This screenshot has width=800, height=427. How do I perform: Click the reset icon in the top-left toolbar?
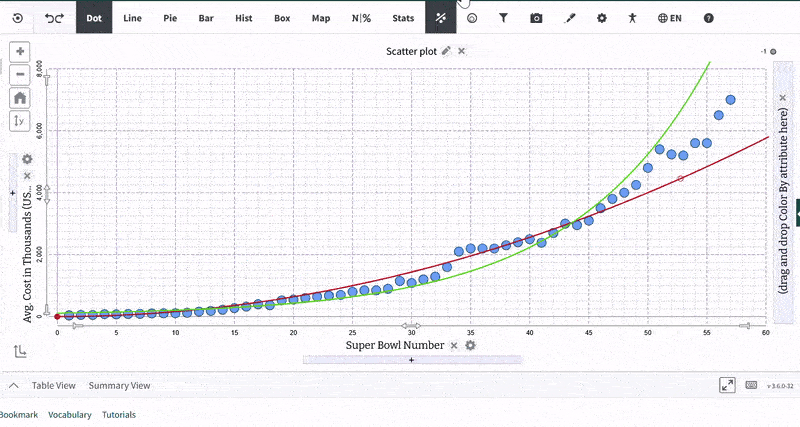coord(17,18)
